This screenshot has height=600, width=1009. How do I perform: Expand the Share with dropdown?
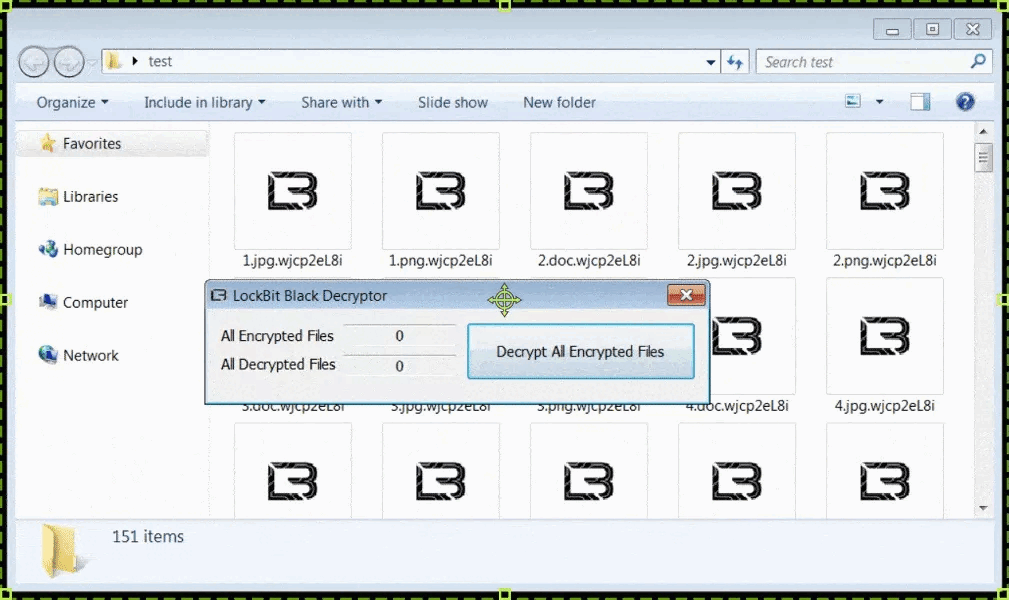point(341,103)
